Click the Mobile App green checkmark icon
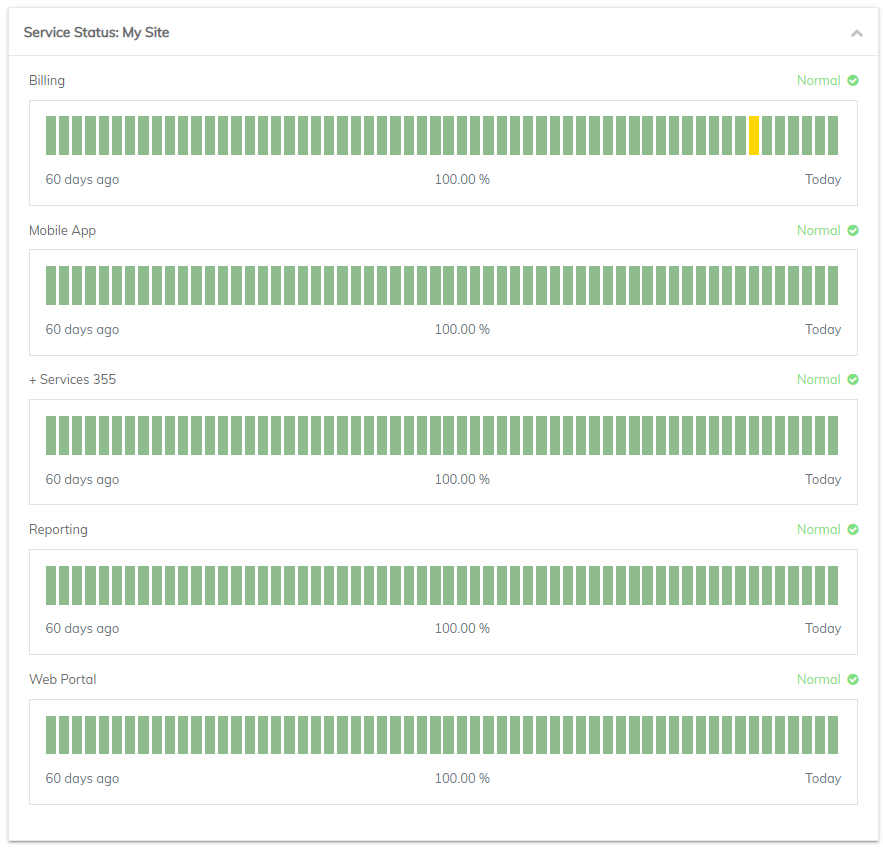This screenshot has width=883, height=848. click(853, 230)
